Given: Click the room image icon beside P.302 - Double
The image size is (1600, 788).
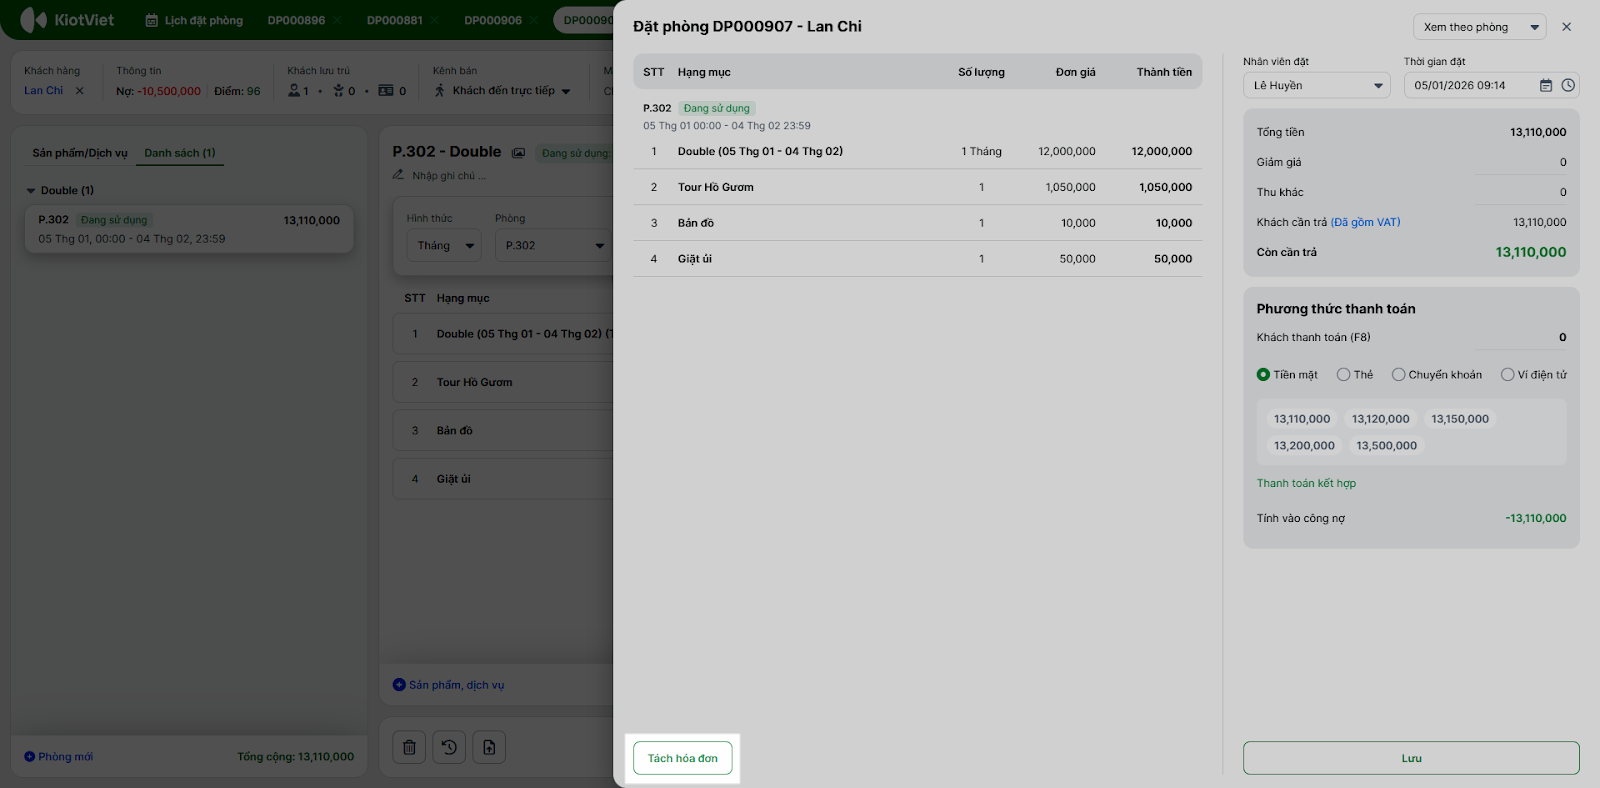Looking at the screenshot, I should click(x=519, y=153).
